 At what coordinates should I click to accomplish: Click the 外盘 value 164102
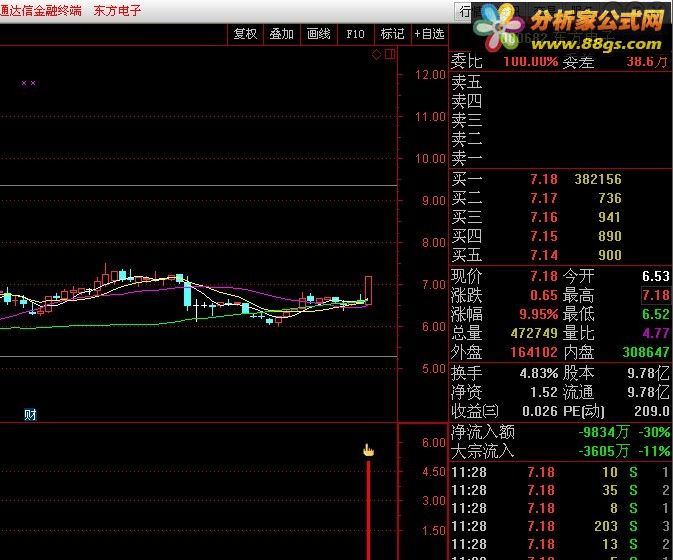[534, 352]
